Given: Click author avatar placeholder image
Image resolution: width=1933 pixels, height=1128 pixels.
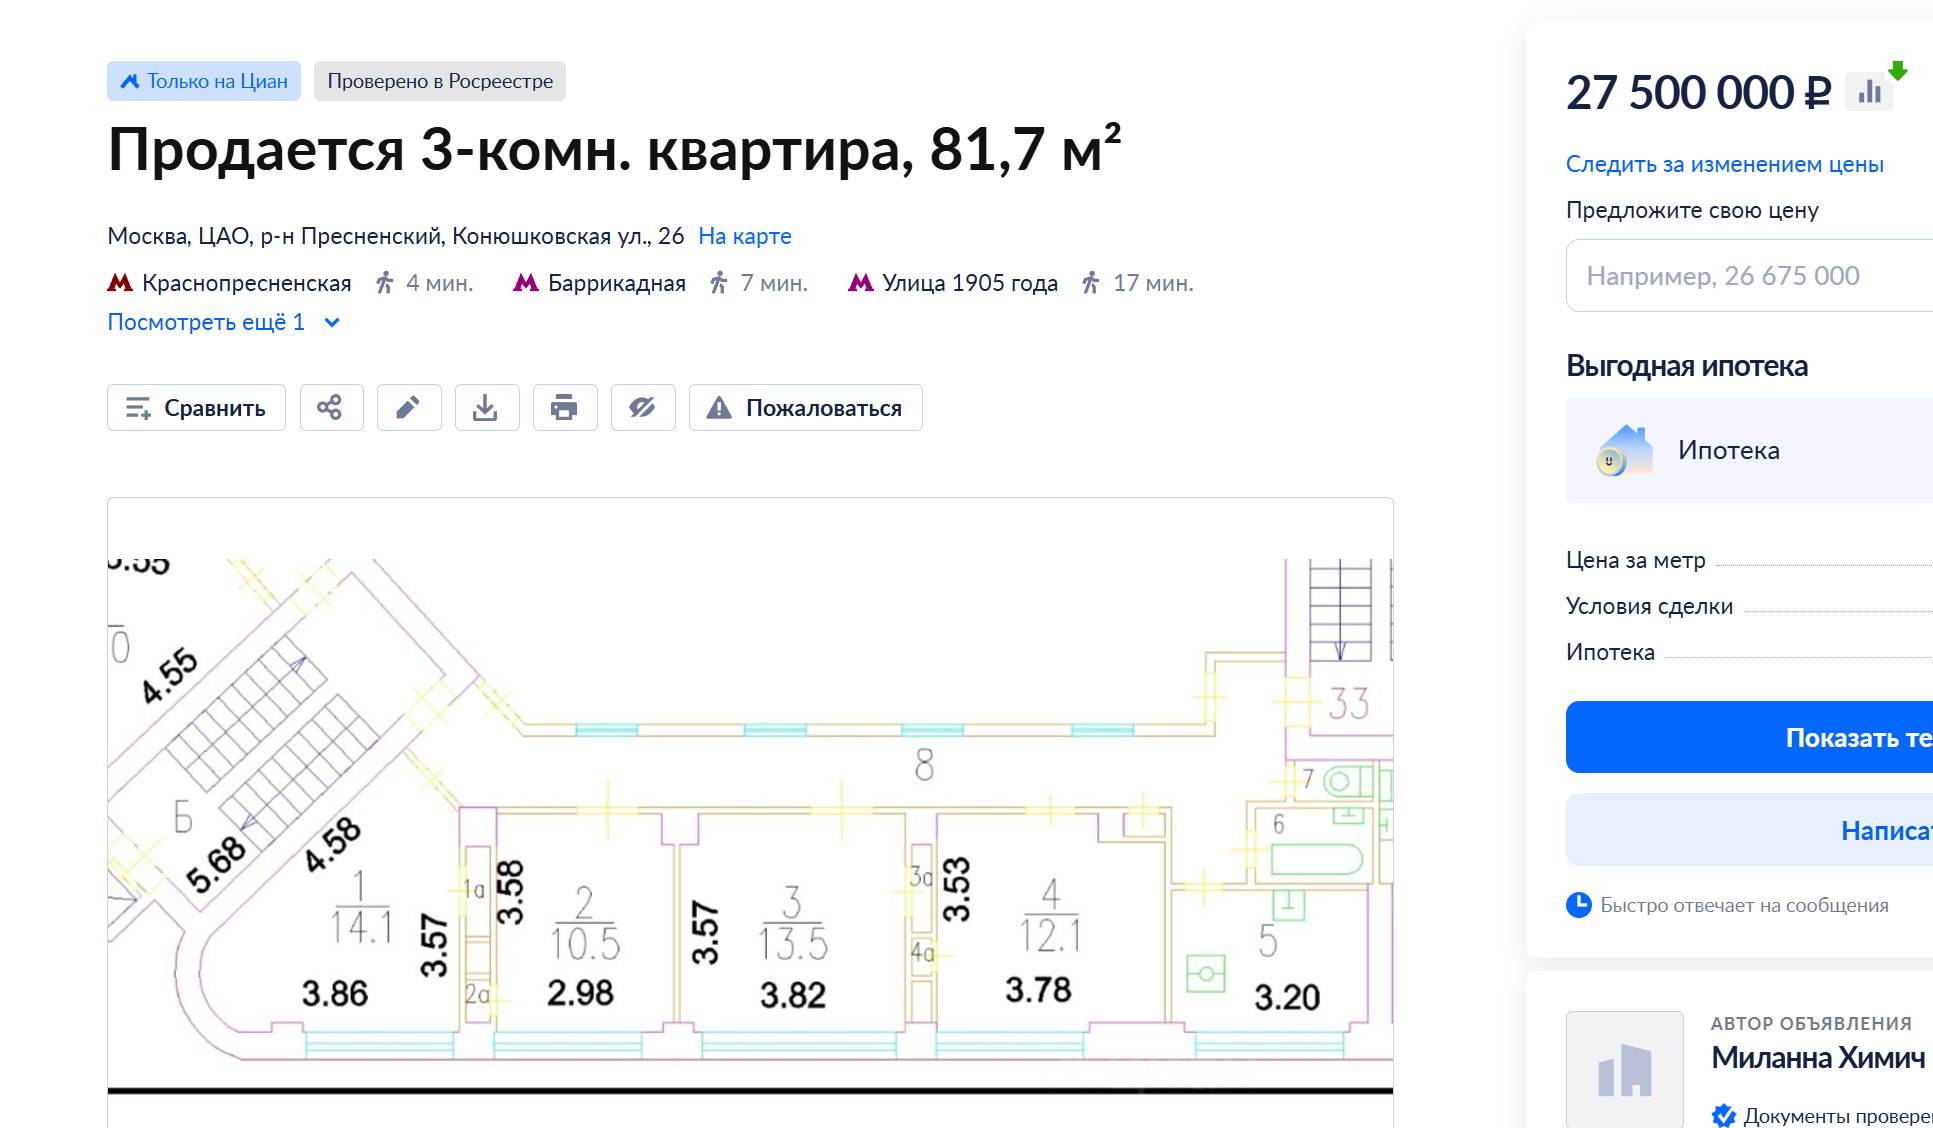Looking at the screenshot, I should click(1624, 1070).
